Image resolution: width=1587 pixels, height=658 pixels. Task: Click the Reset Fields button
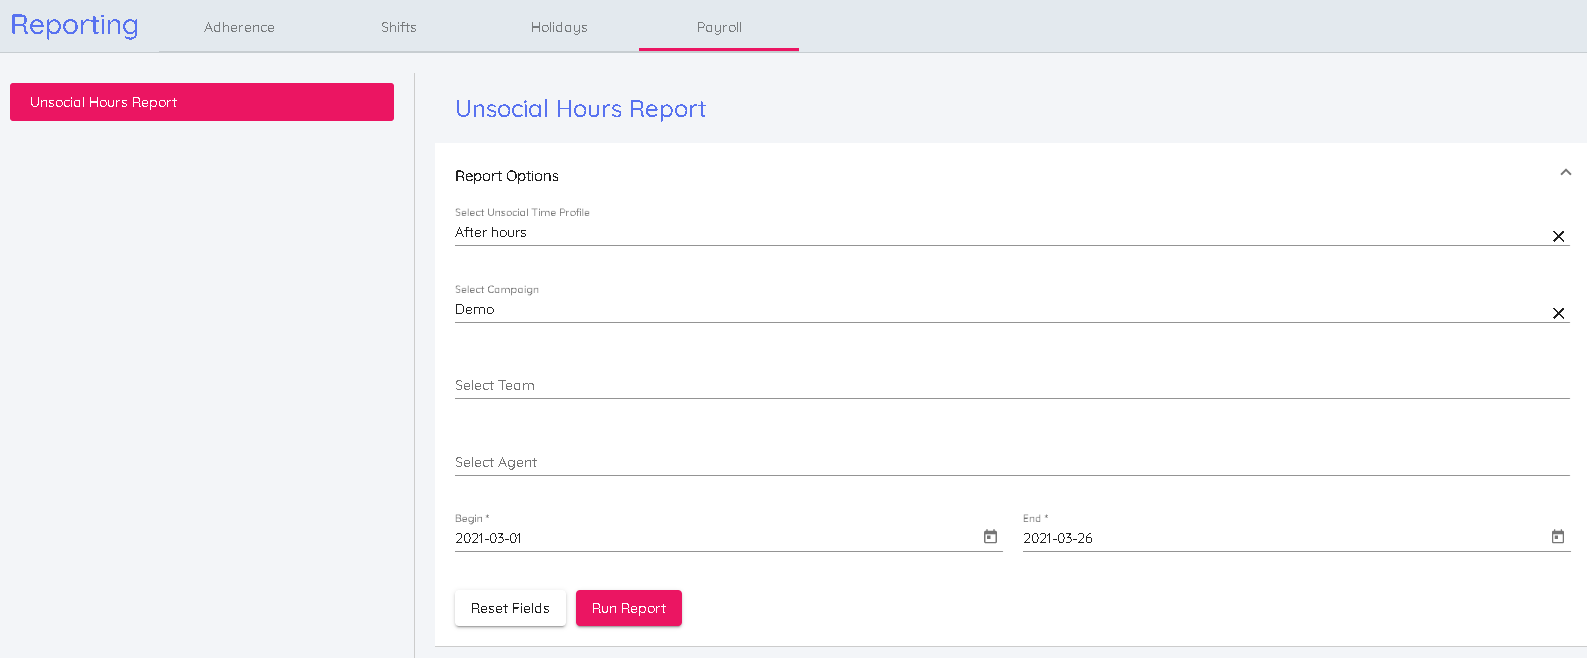(510, 608)
